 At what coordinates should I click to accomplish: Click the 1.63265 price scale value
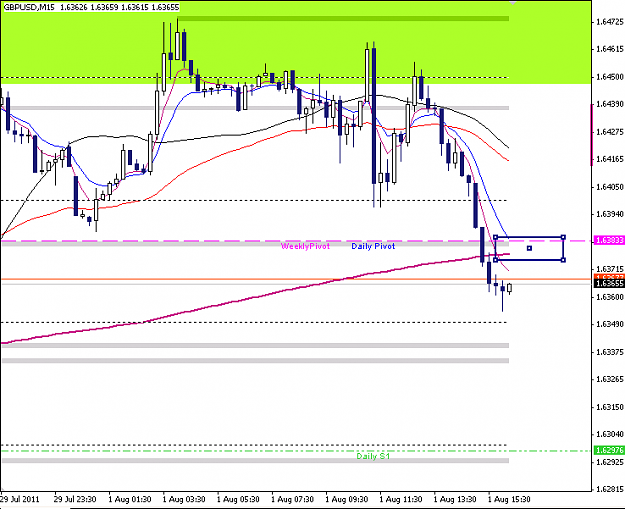point(610,379)
